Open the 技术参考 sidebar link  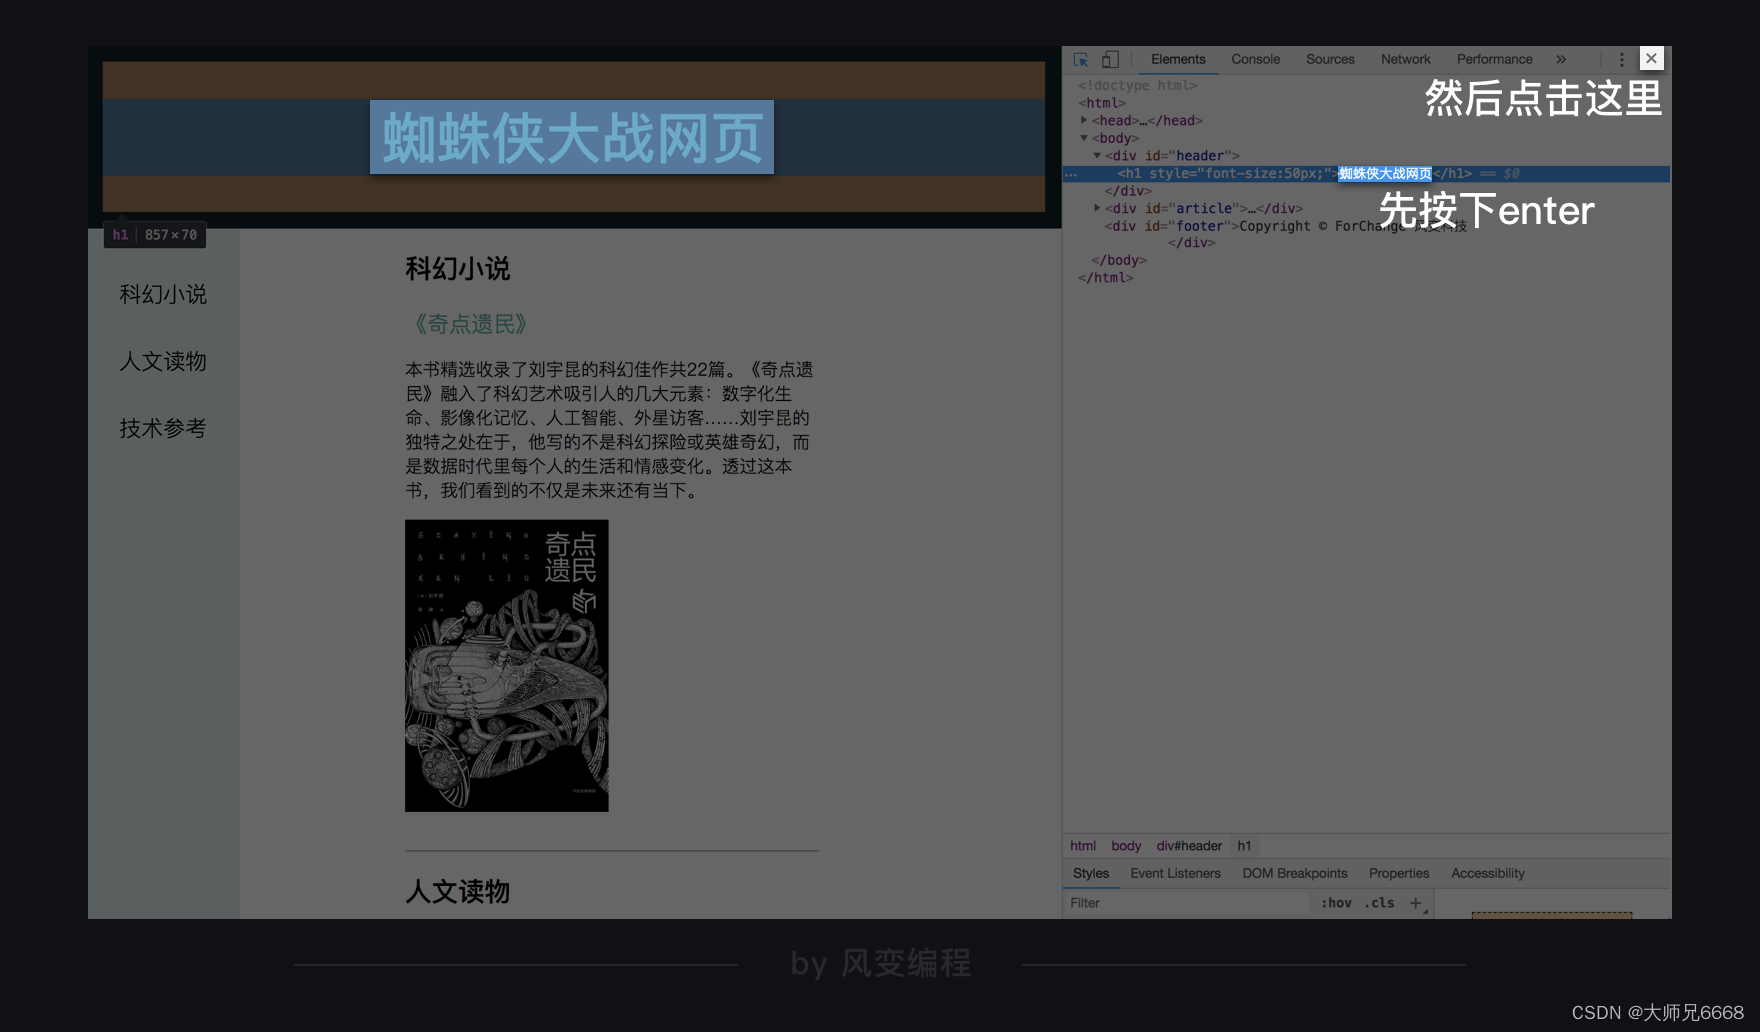coord(163,428)
